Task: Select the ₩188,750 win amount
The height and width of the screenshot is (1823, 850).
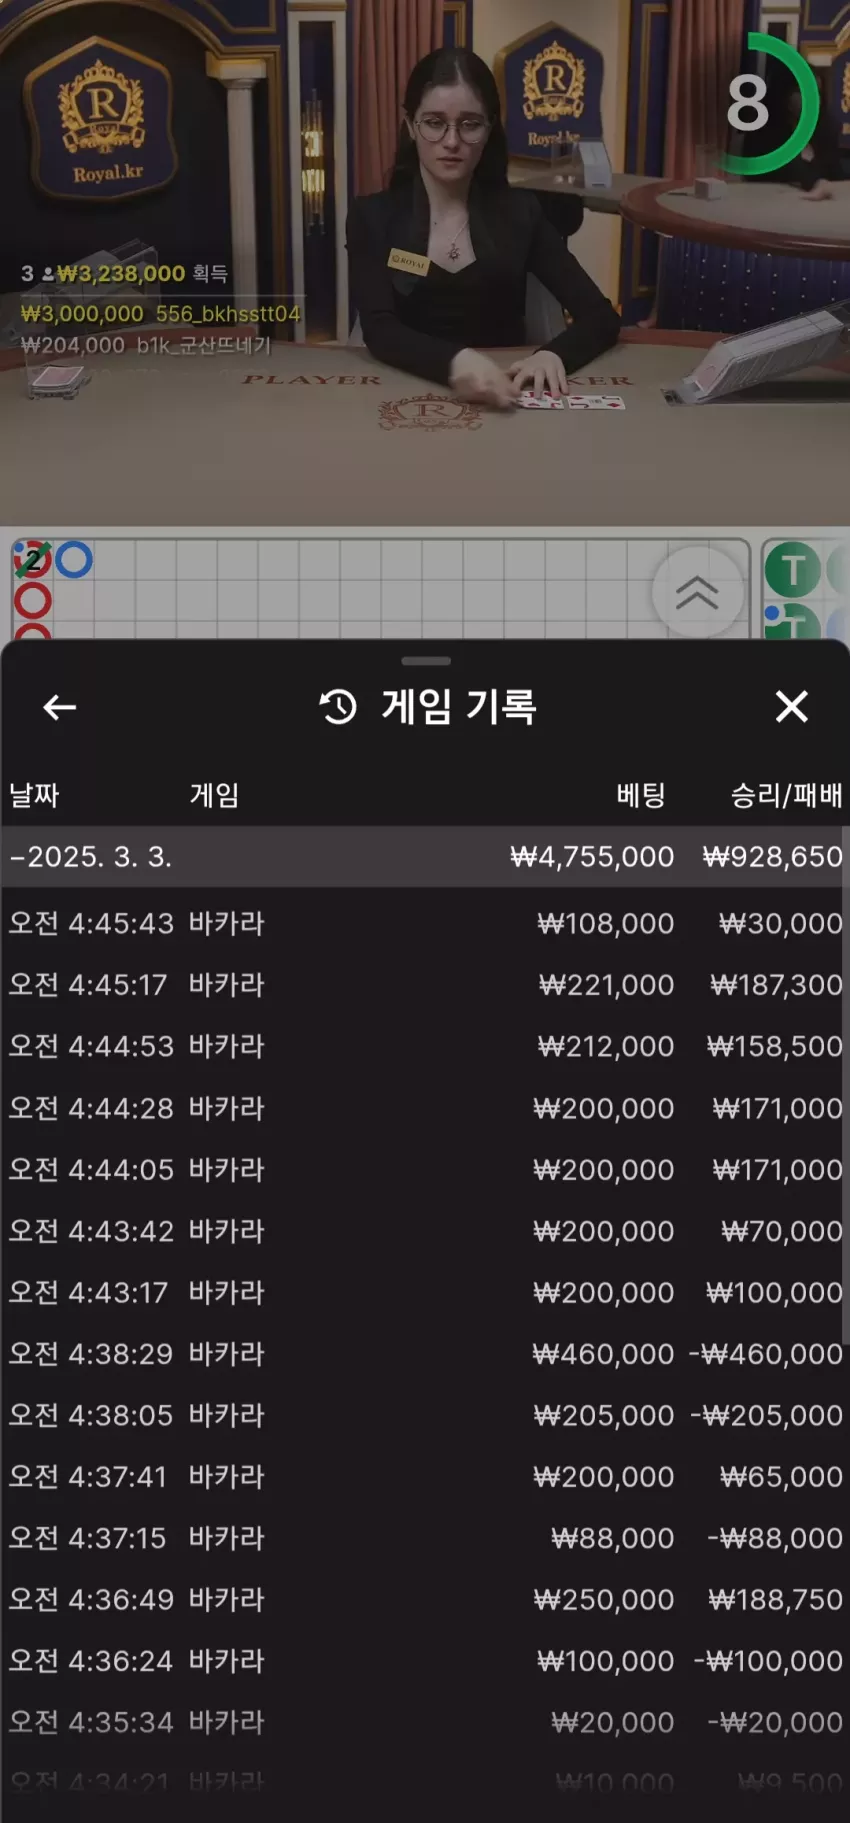Action: 776,1600
